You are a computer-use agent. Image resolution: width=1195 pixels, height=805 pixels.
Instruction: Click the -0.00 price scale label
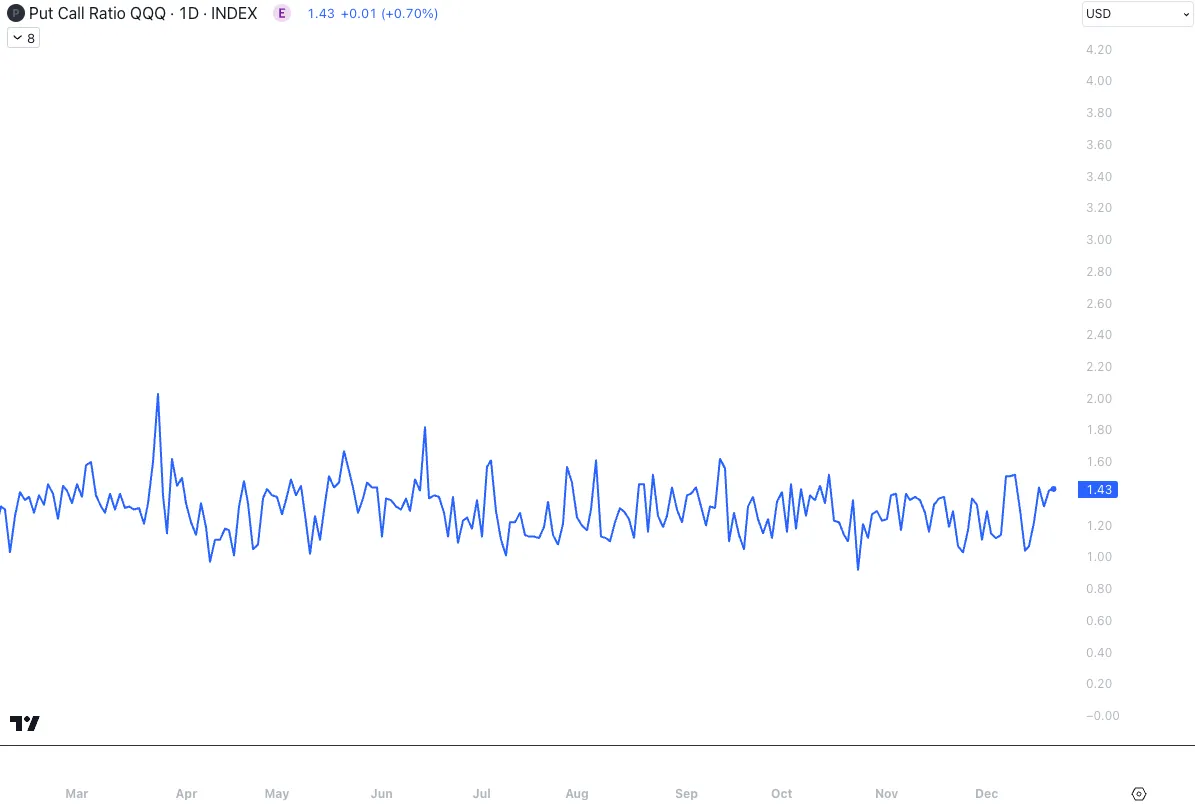point(1099,716)
